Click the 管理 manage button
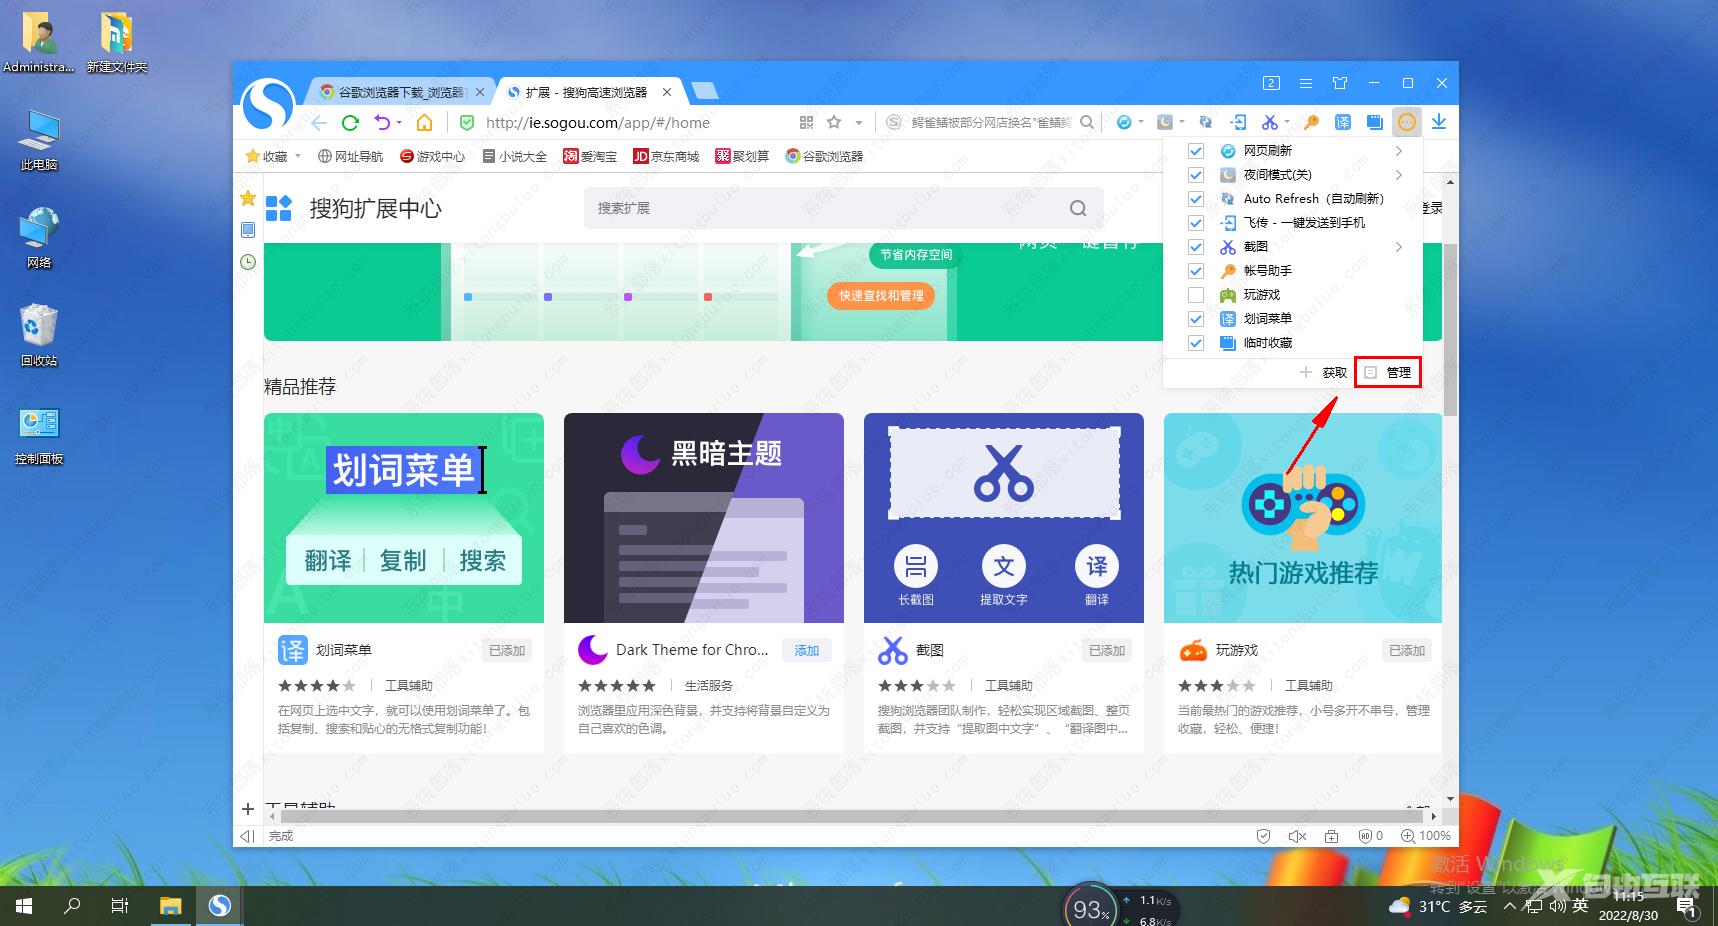Screen dimensions: 1718x926 click(x=1388, y=372)
